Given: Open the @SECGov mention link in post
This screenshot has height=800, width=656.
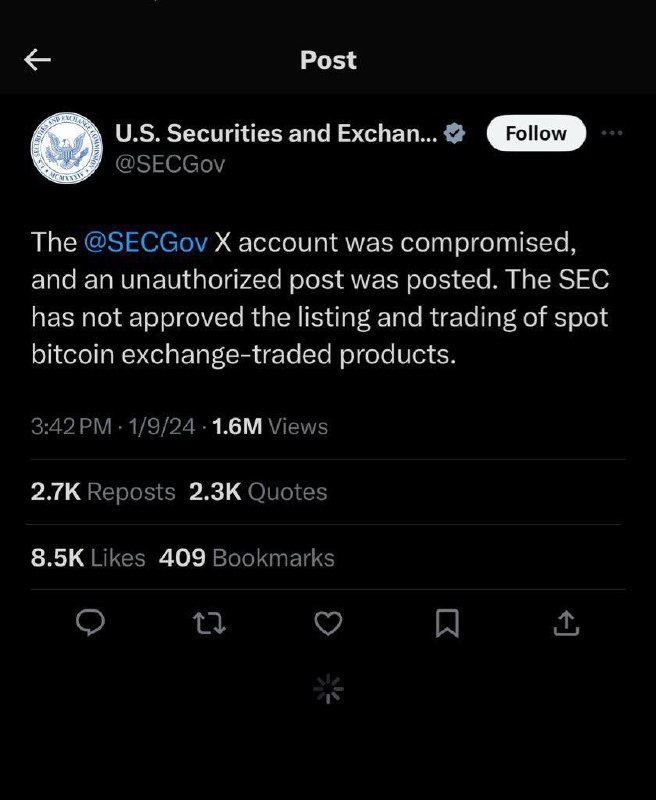Looking at the screenshot, I should click(x=145, y=242).
